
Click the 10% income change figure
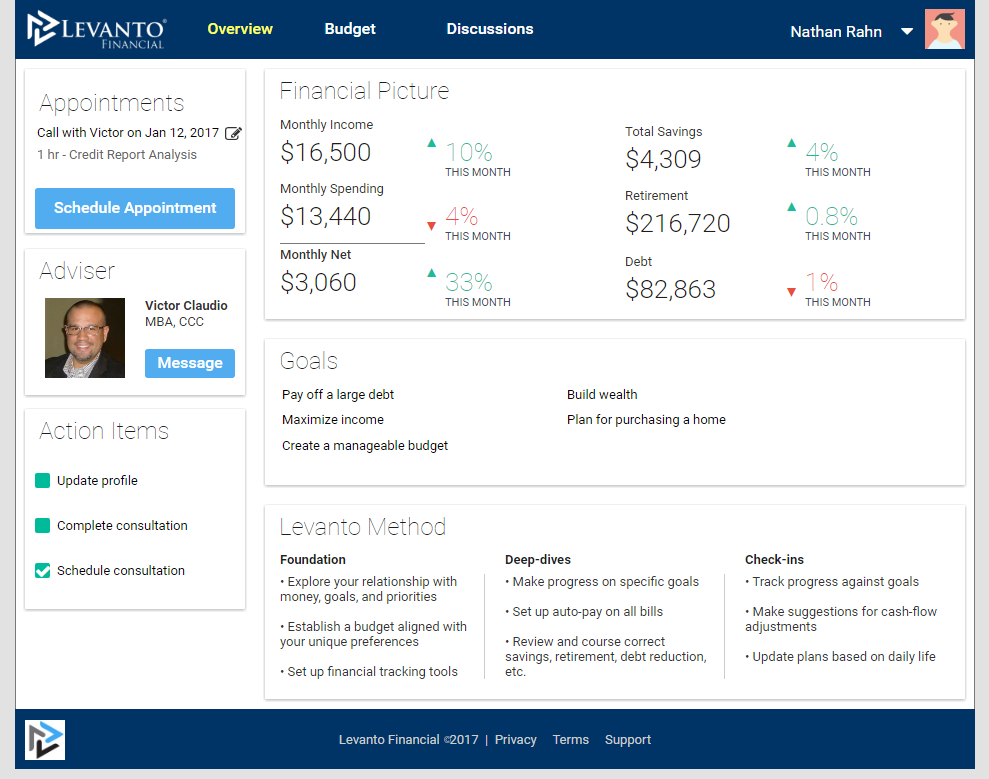coord(469,152)
